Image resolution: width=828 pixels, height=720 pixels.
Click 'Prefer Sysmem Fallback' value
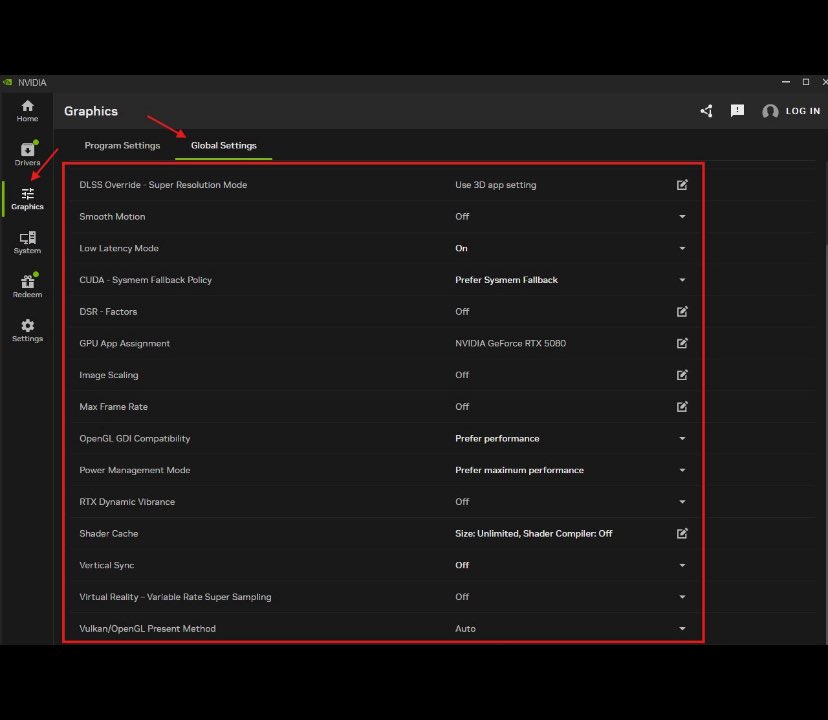pyautogui.click(x=506, y=280)
